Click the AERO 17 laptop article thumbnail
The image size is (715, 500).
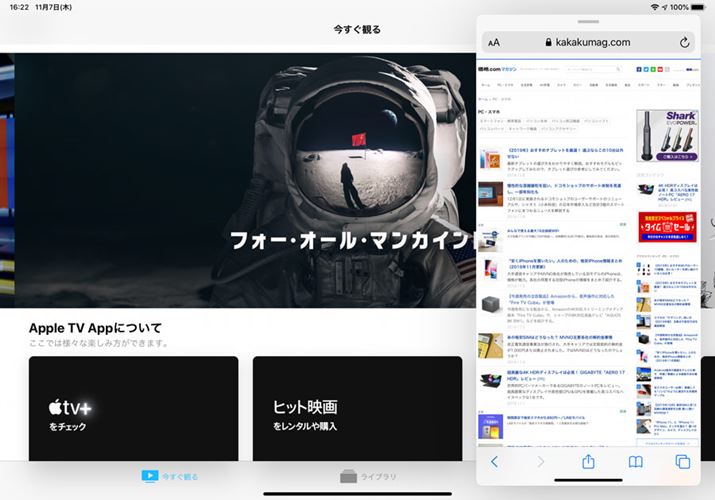pyautogui.click(x=491, y=380)
